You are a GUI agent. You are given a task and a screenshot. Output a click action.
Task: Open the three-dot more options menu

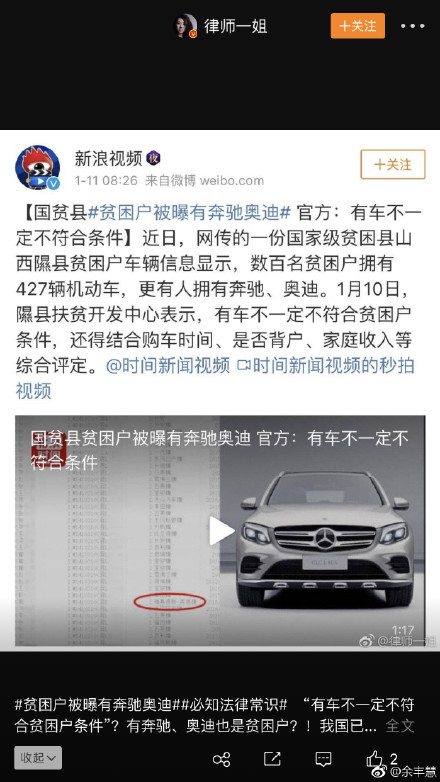[x=413, y=26]
